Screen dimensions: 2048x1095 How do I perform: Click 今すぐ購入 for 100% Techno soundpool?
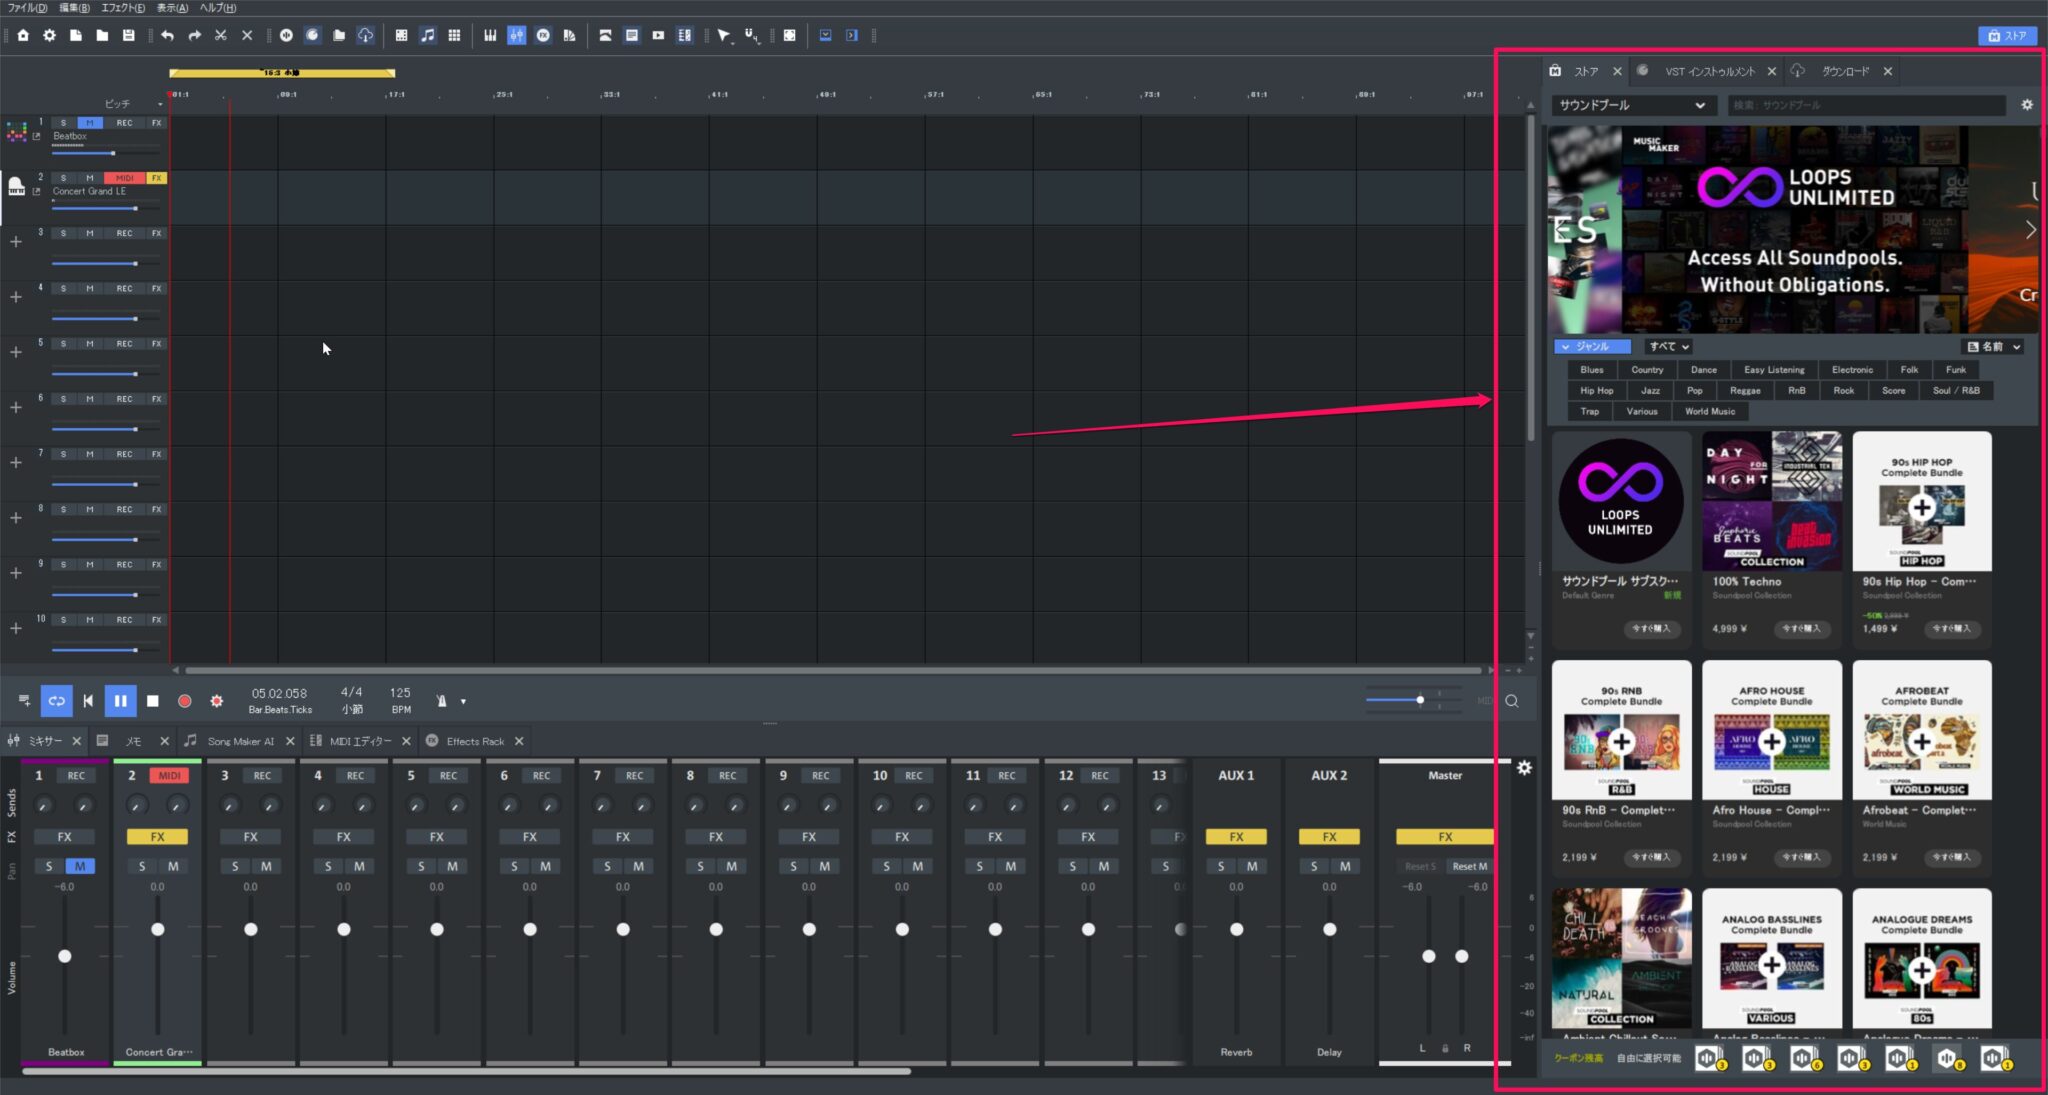1803,629
